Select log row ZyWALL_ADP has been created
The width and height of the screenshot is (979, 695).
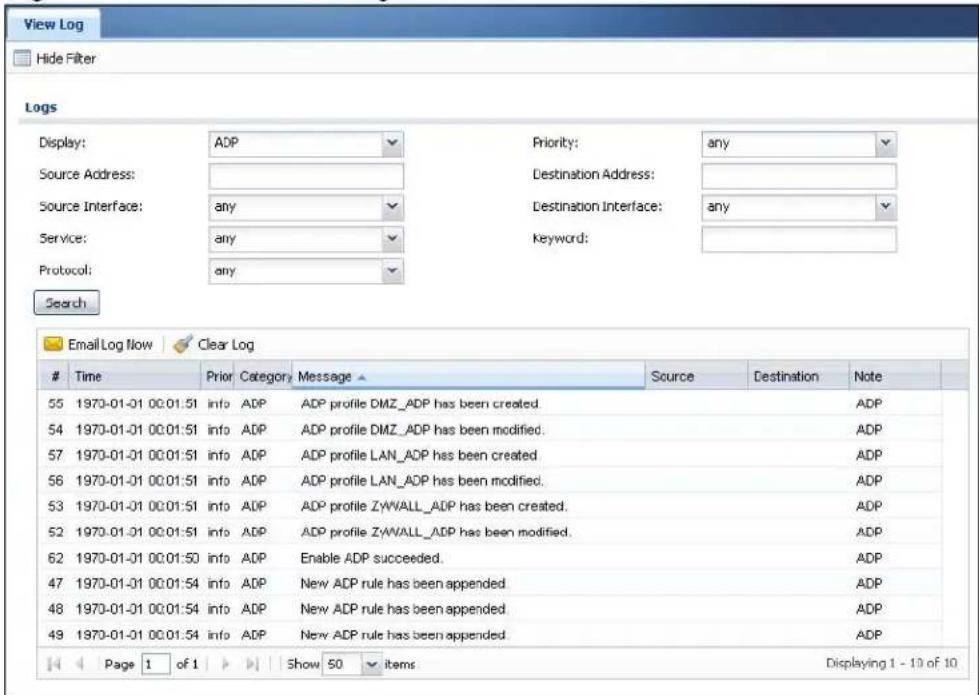(489, 506)
